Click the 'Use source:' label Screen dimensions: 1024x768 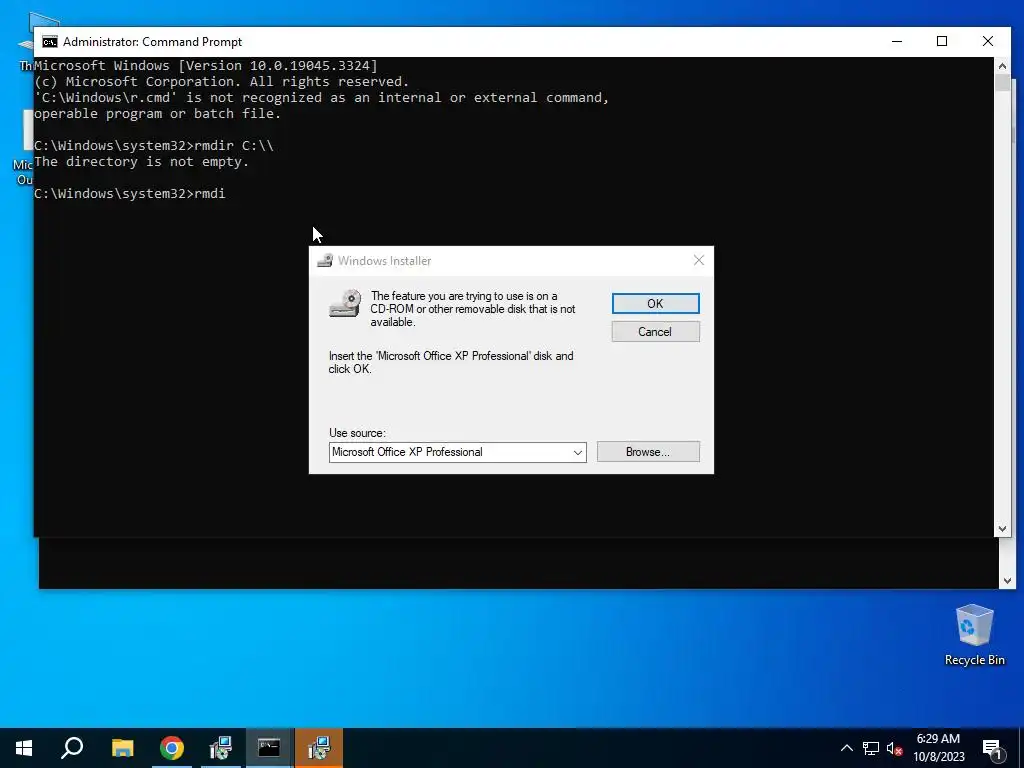[357, 433]
